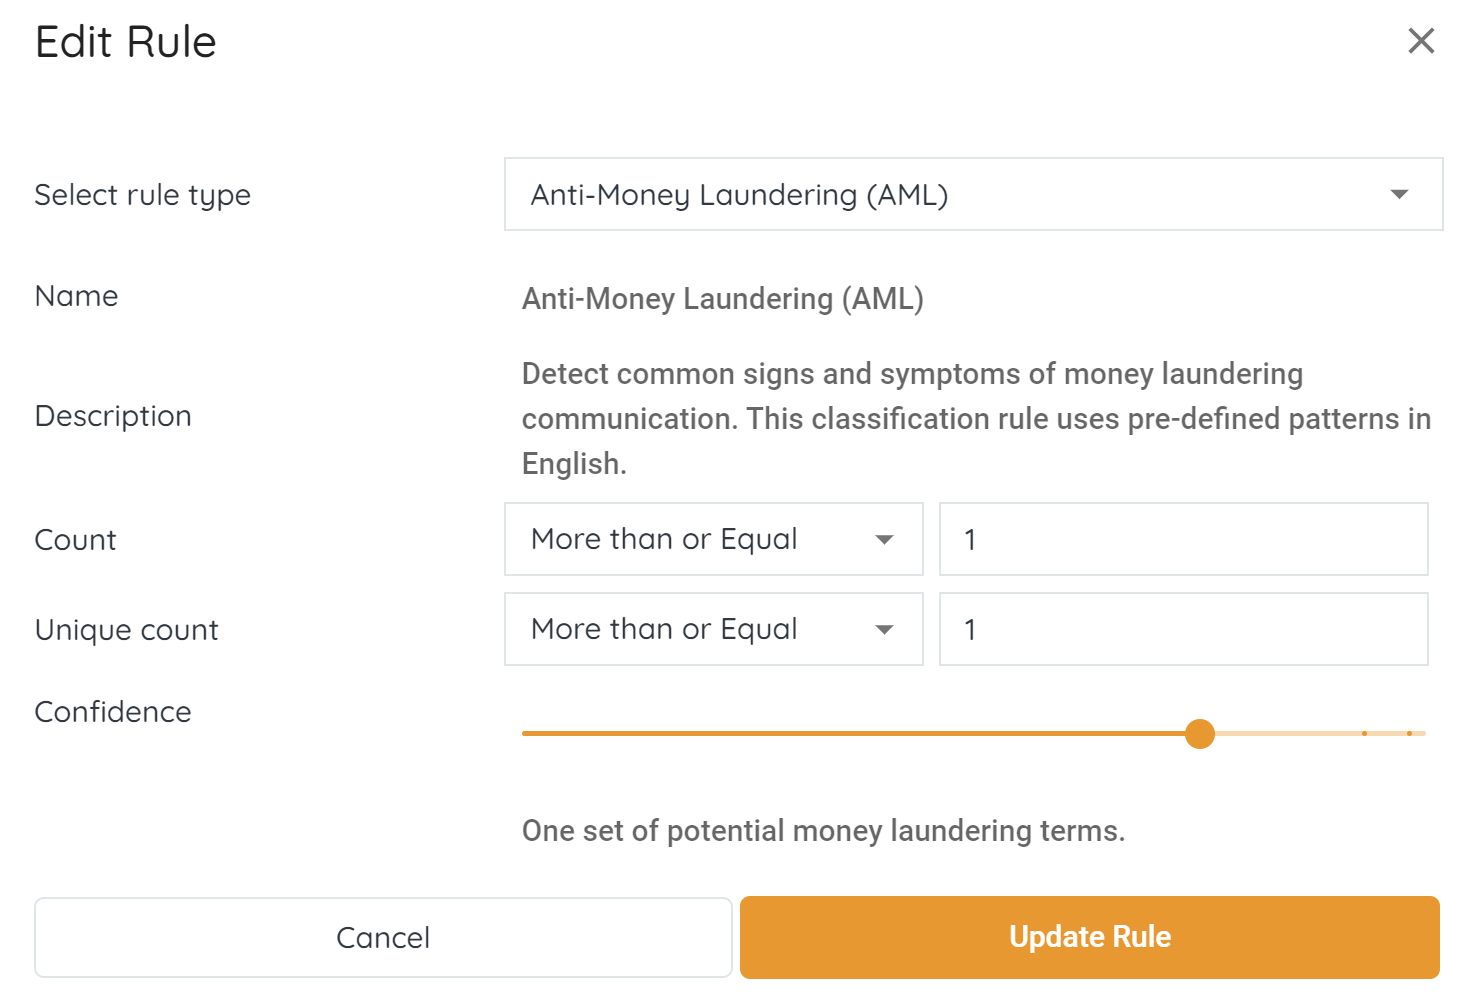
Task: Click the Edit Rule heading
Action: [x=126, y=42]
